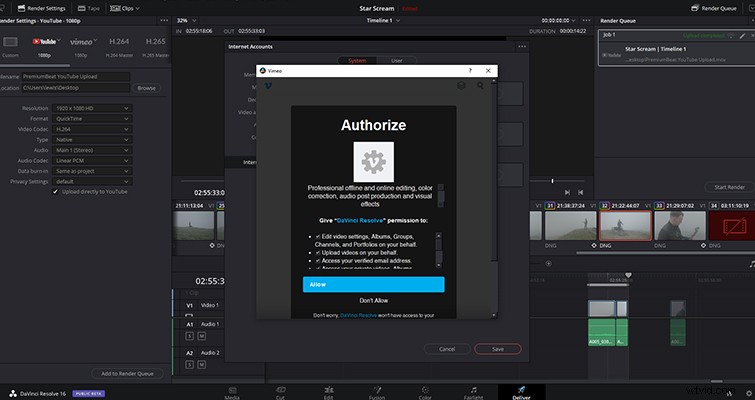Click the zoom plus icon above timeline
This screenshot has width=755, height=400.
548,263
